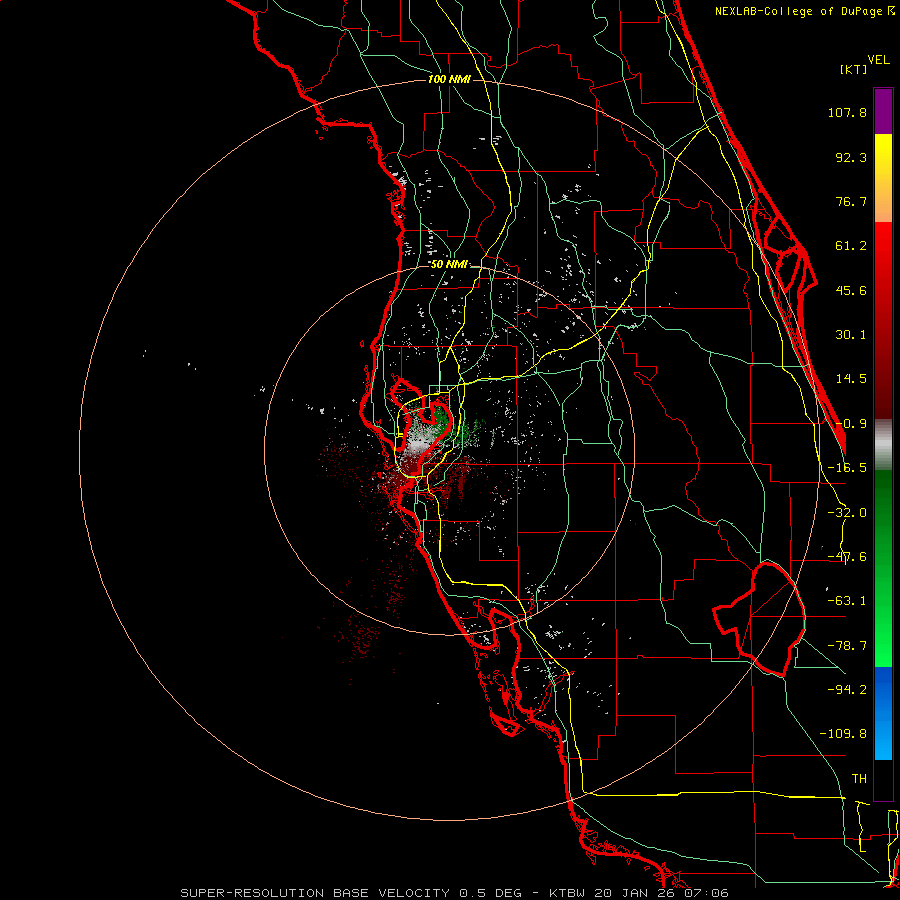Screen dimensions: 900x900
Task: Pick the yellow-orange segment of the velocity scale
Action: click(x=883, y=178)
